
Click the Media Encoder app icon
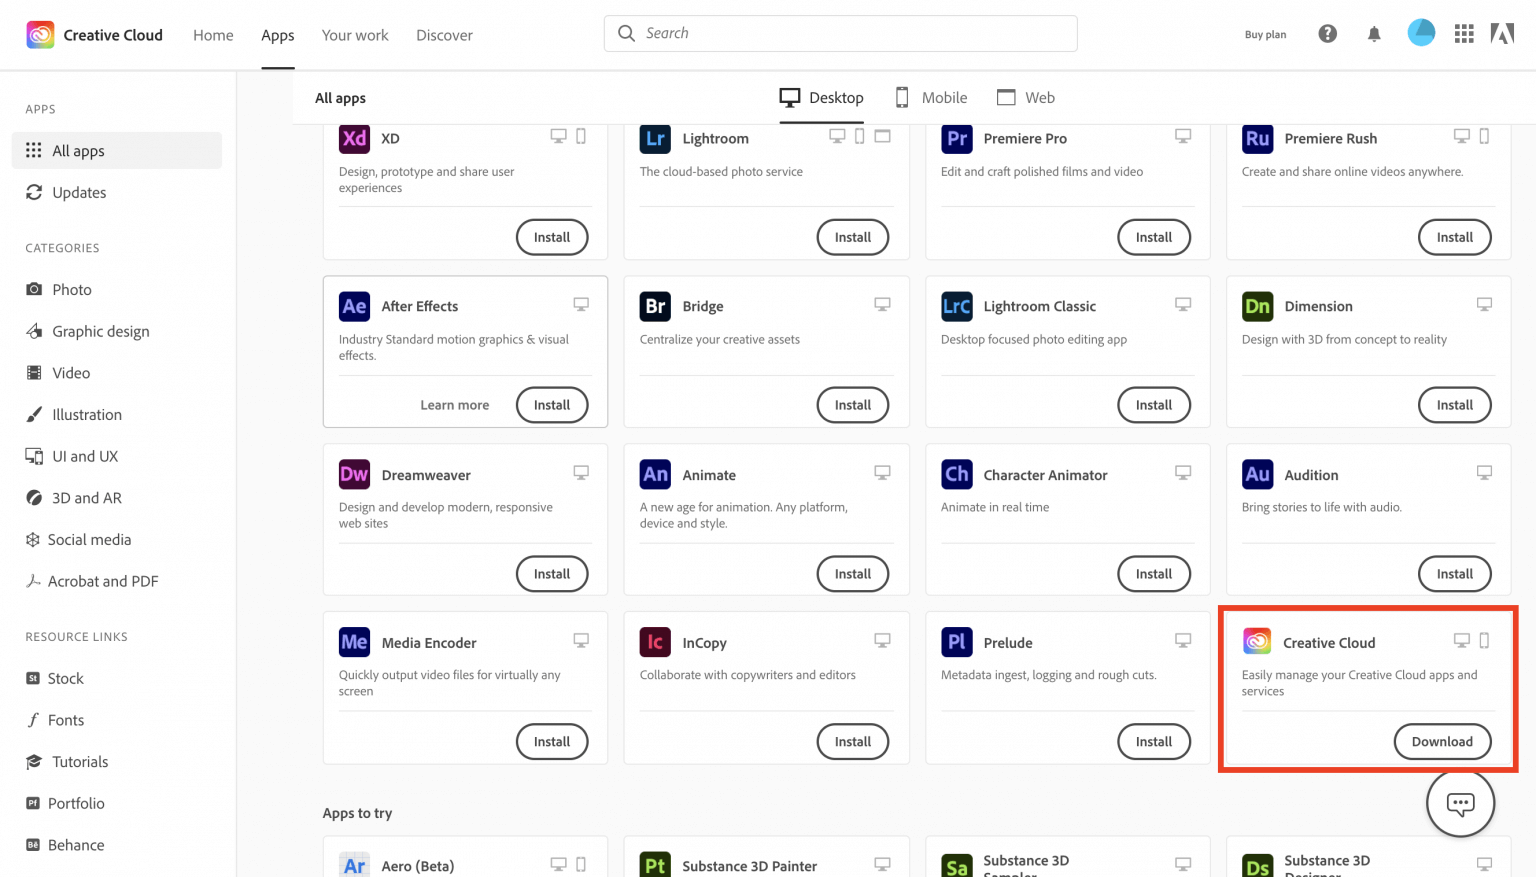354,642
